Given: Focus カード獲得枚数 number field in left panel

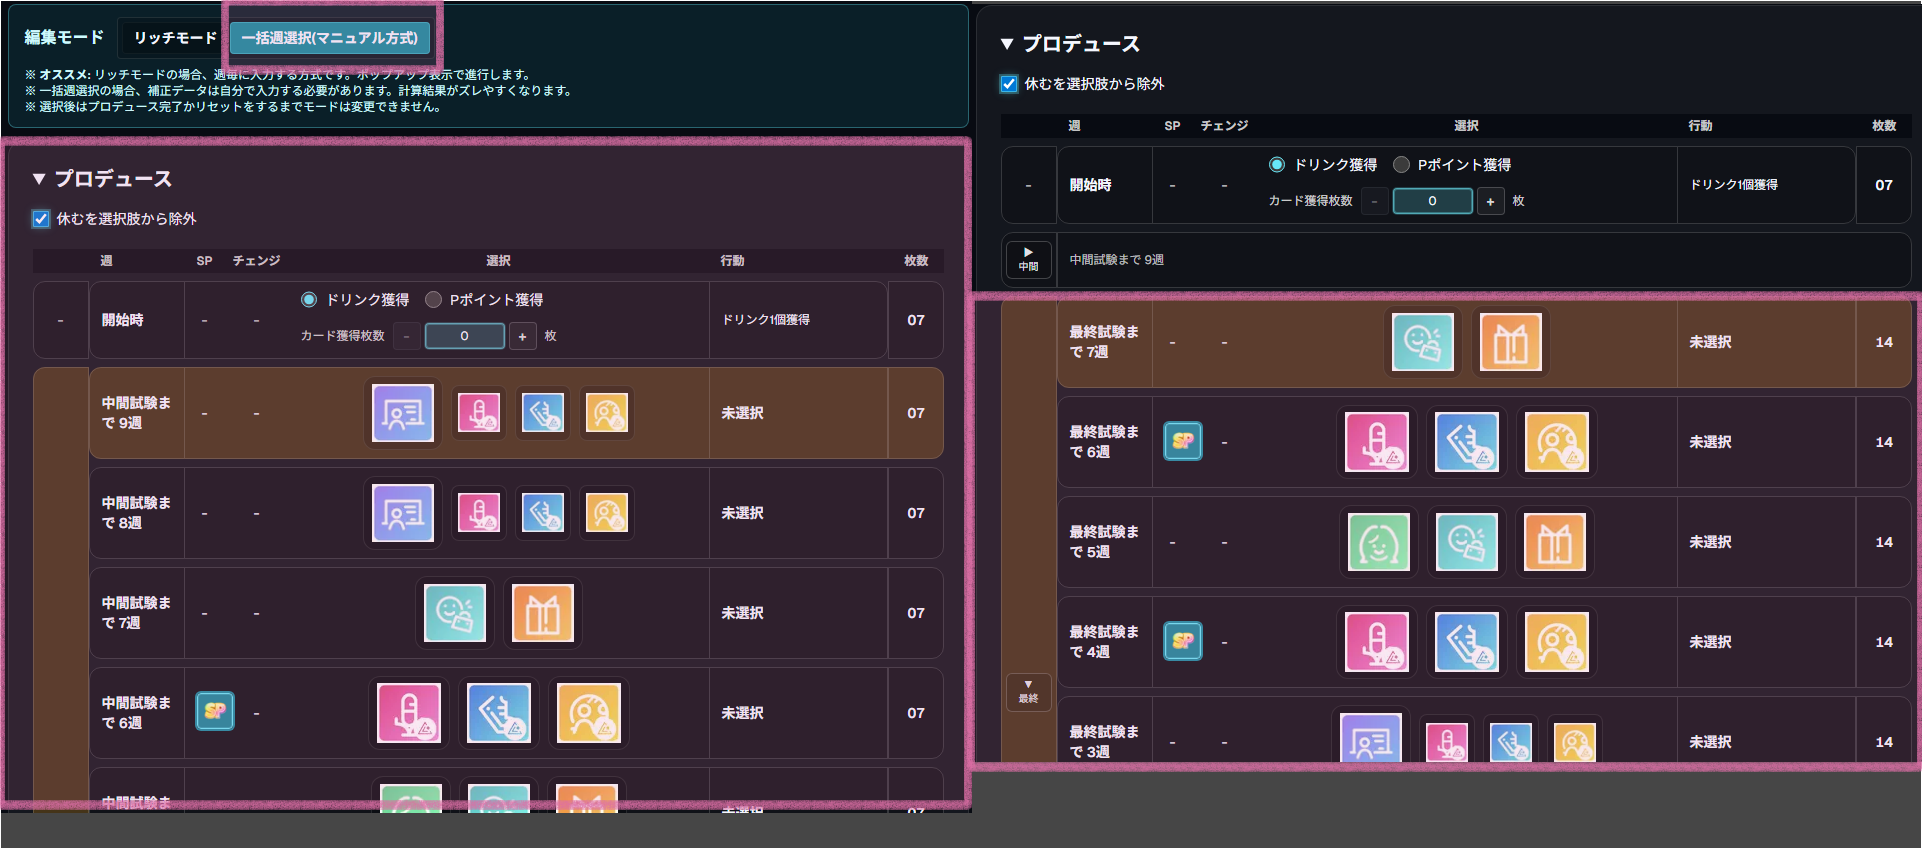Looking at the screenshot, I should [x=464, y=337].
